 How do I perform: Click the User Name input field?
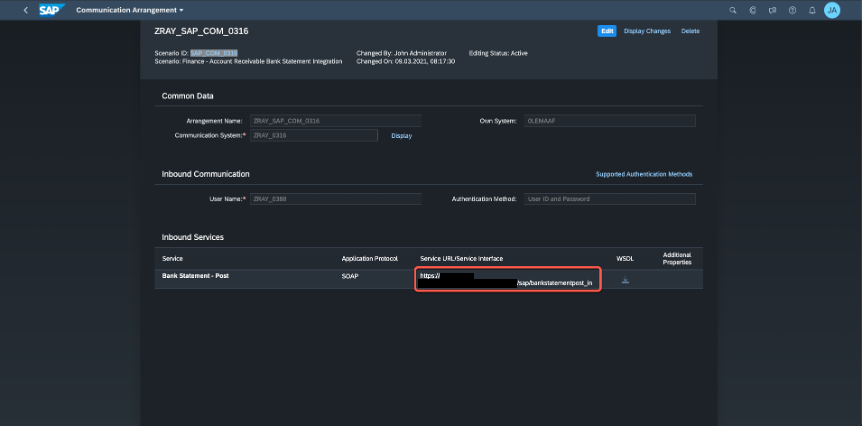335,199
